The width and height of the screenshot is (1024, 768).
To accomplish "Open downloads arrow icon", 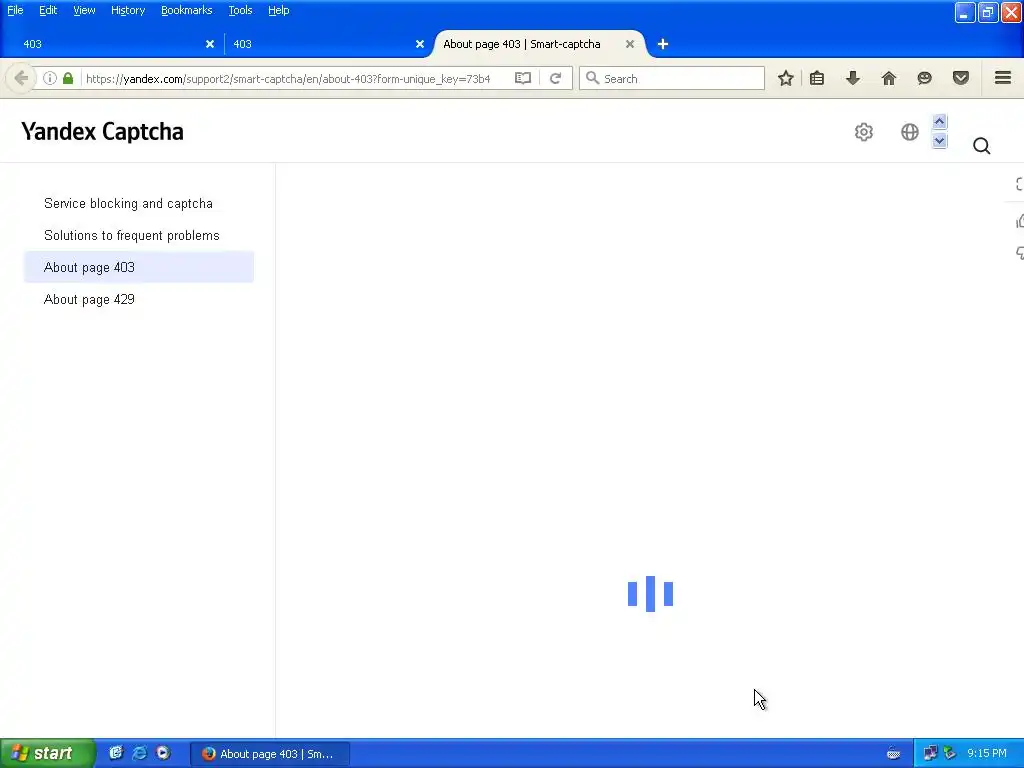I will (853, 78).
